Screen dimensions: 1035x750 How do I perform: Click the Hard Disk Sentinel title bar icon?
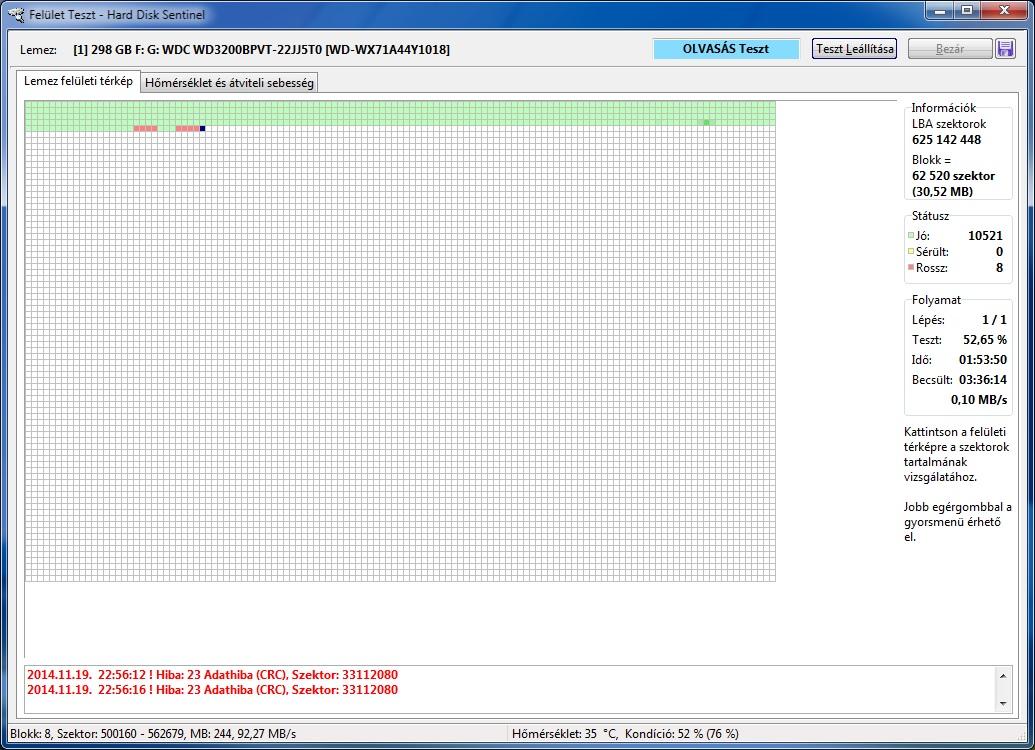(x=16, y=14)
